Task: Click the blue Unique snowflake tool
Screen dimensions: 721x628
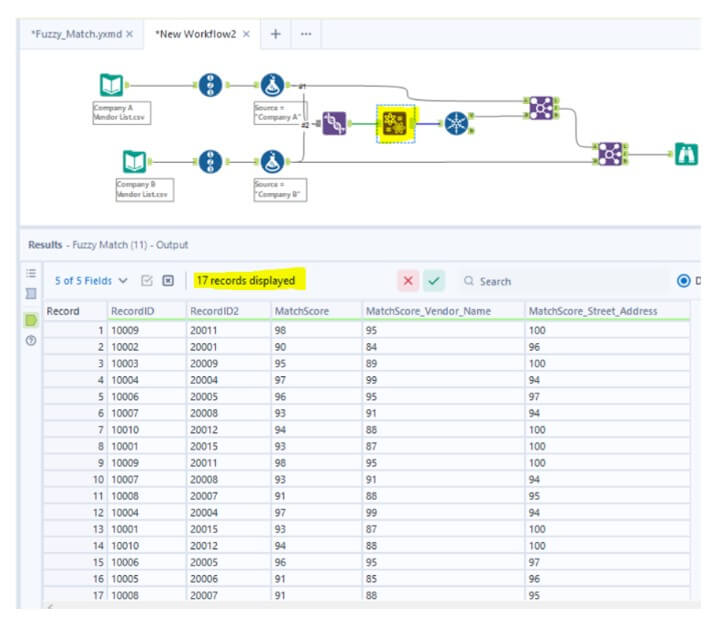Action: [x=456, y=123]
